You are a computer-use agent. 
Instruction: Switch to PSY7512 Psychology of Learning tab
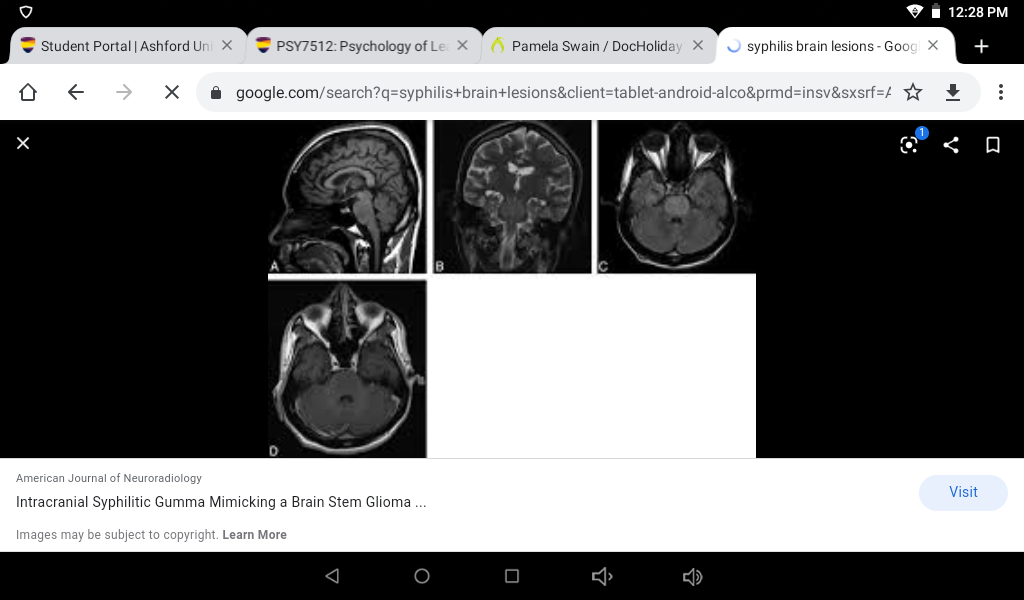(x=362, y=46)
